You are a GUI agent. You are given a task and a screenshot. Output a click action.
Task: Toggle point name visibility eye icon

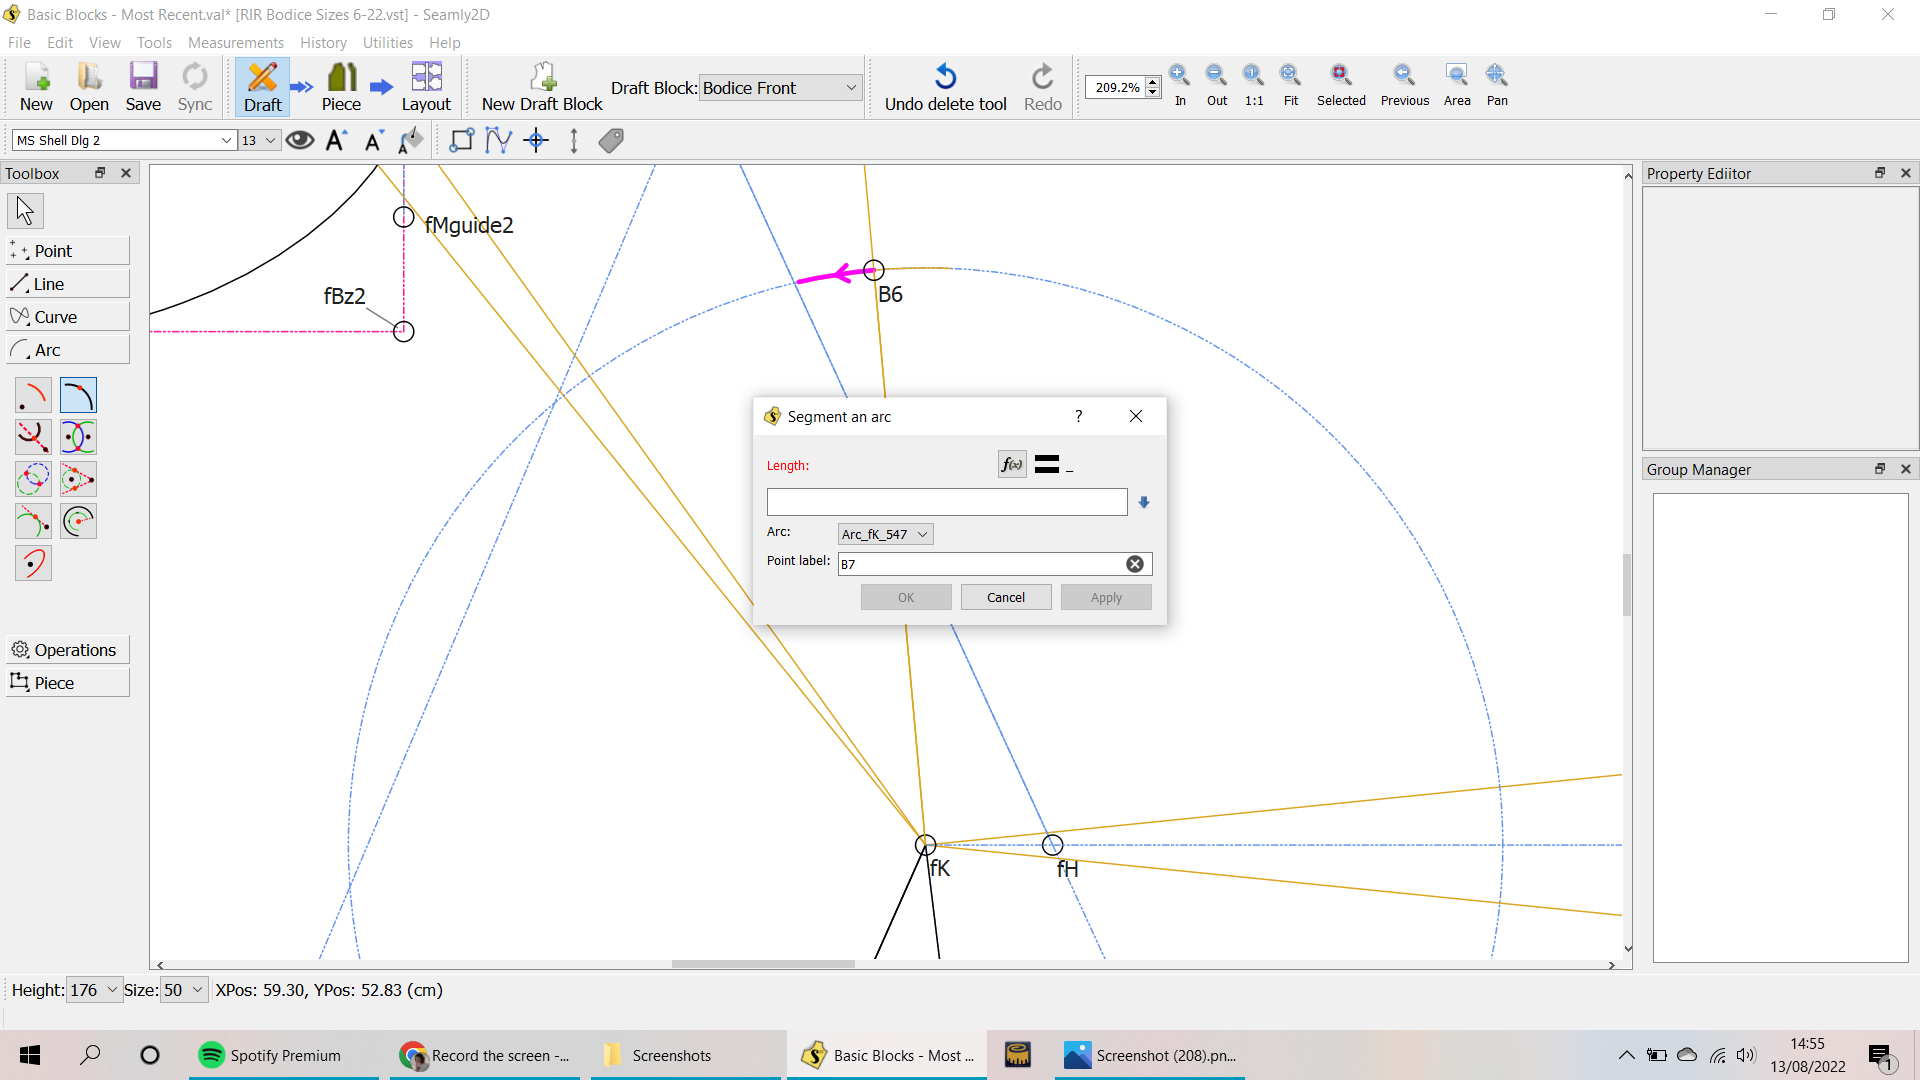pos(299,141)
